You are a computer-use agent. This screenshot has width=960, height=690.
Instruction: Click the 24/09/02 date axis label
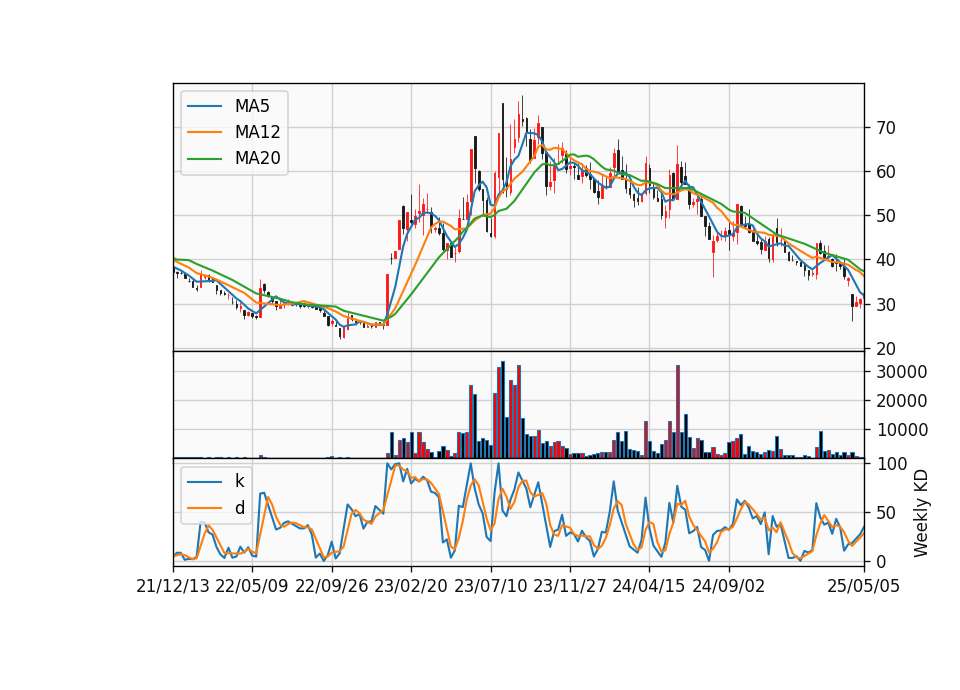click(729, 586)
